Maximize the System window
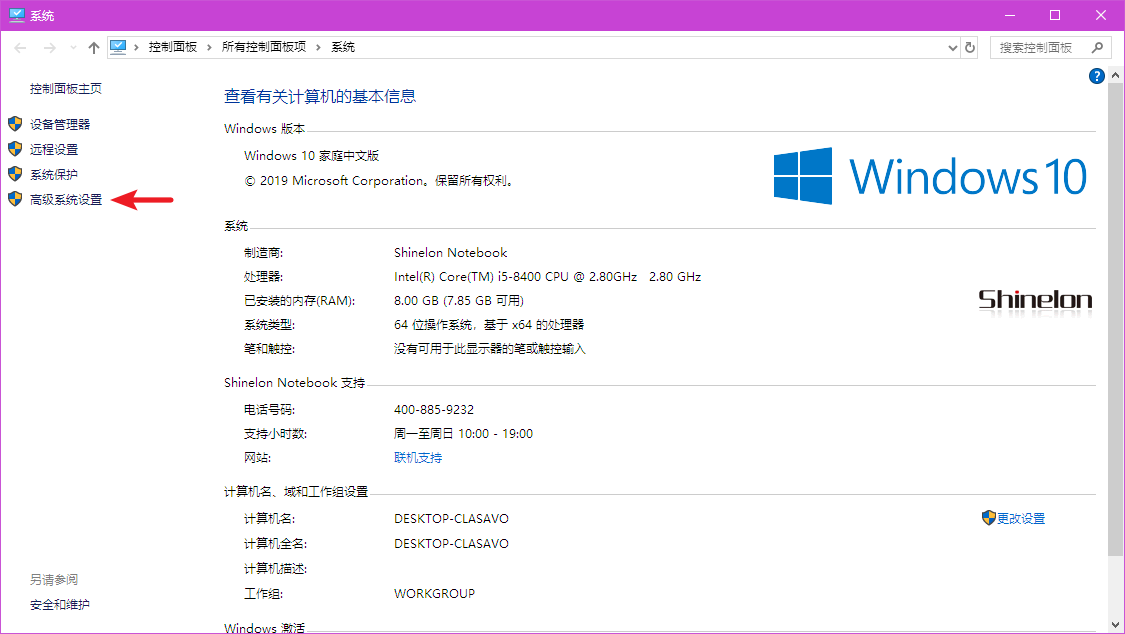This screenshot has height=634, width=1125. (x=1055, y=15)
